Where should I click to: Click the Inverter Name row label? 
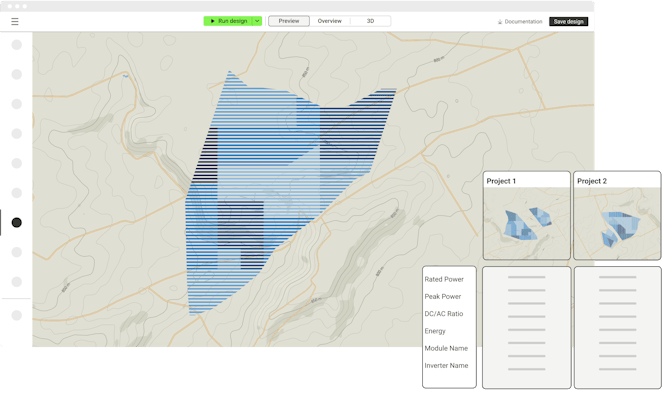tap(446, 365)
